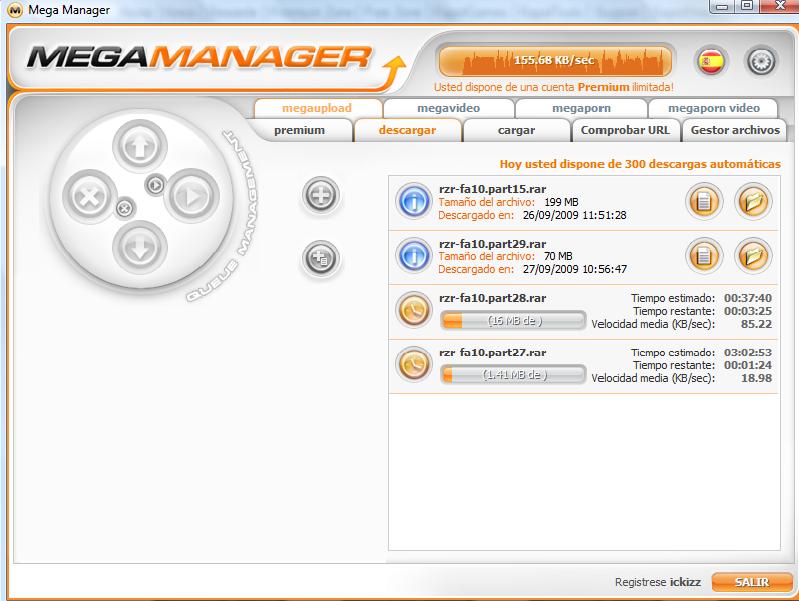799x601 pixels.
Task: Click the add download plus icon
Action: coord(321,195)
